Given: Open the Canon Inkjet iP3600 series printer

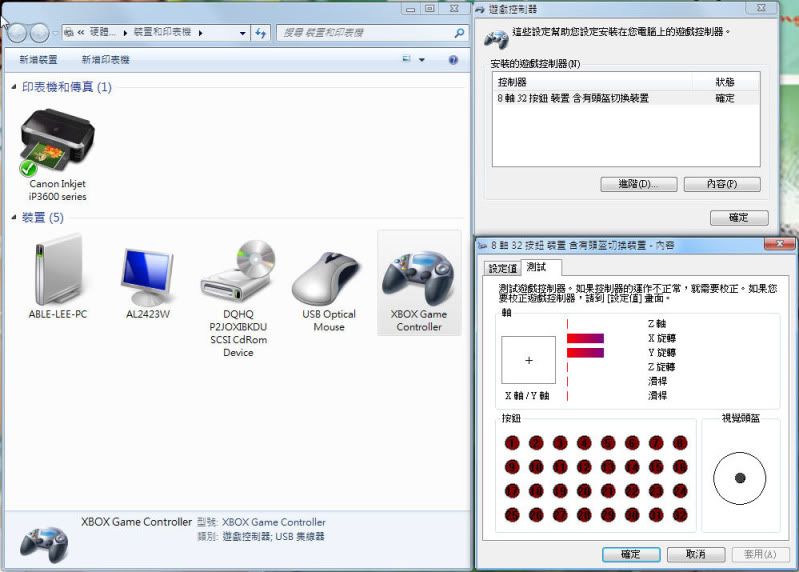Looking at the screenshot, I should (57, 143).
